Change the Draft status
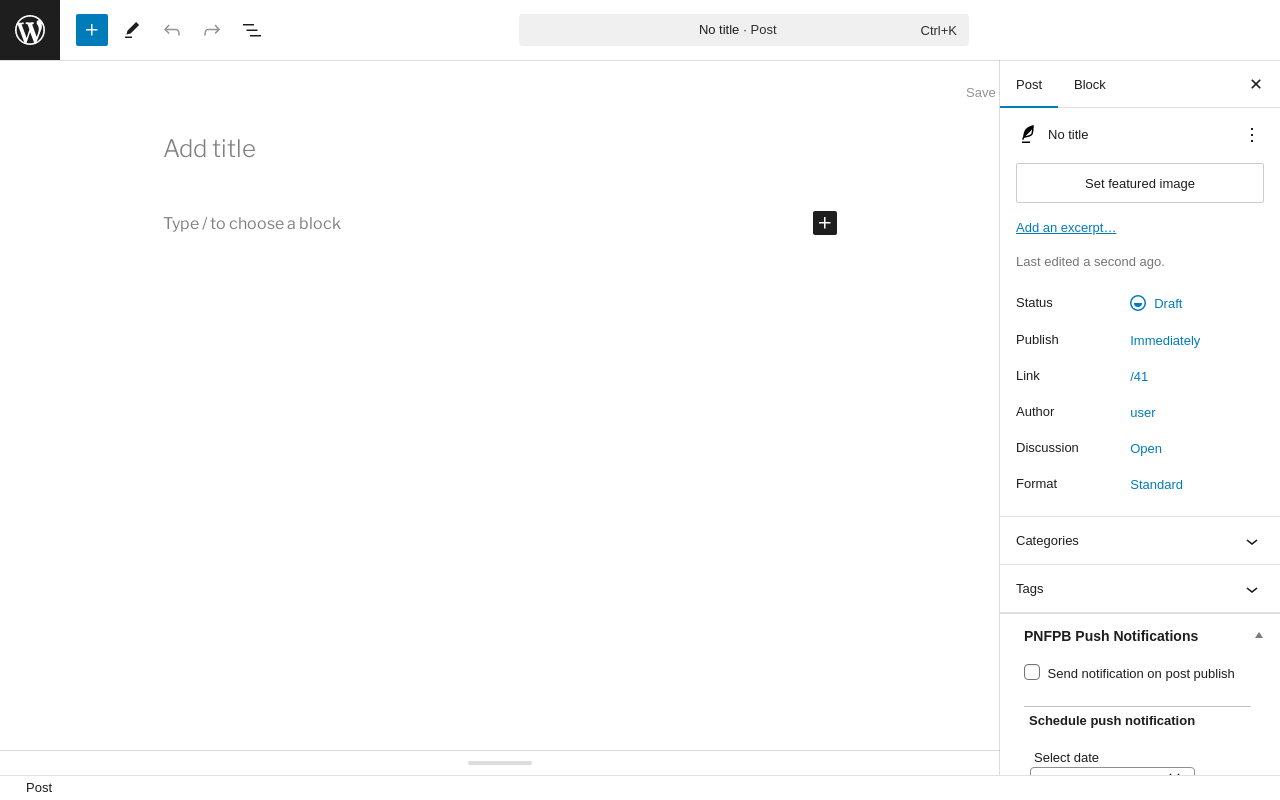This screenshot has width=1280, height=800. click(x=1156, y=303)
